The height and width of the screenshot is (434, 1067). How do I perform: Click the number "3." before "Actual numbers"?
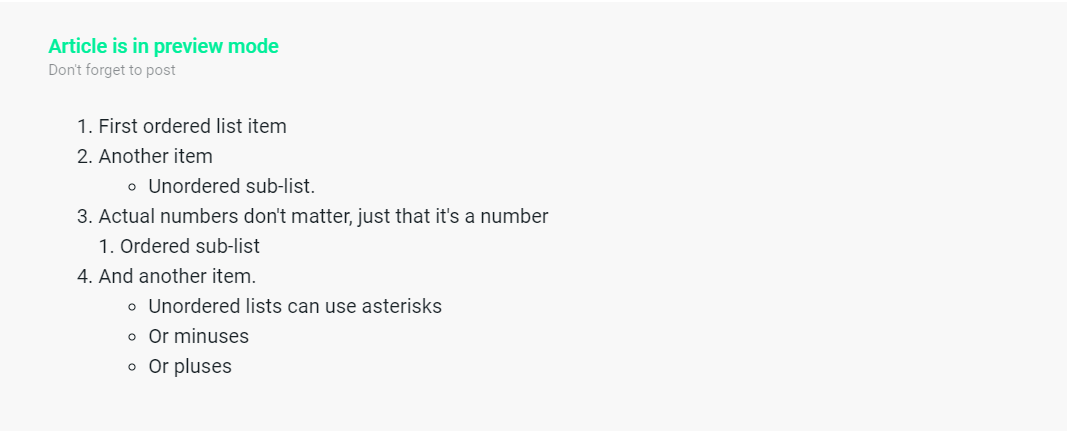coord(85,216)
